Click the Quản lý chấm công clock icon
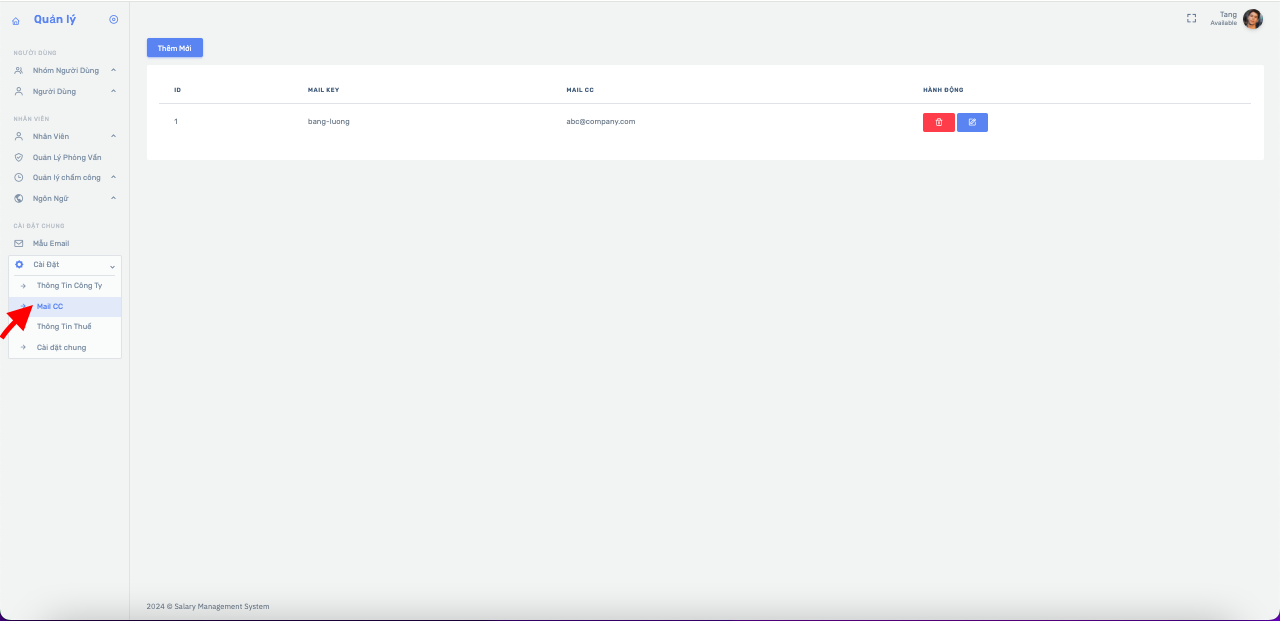 (18, 177)
